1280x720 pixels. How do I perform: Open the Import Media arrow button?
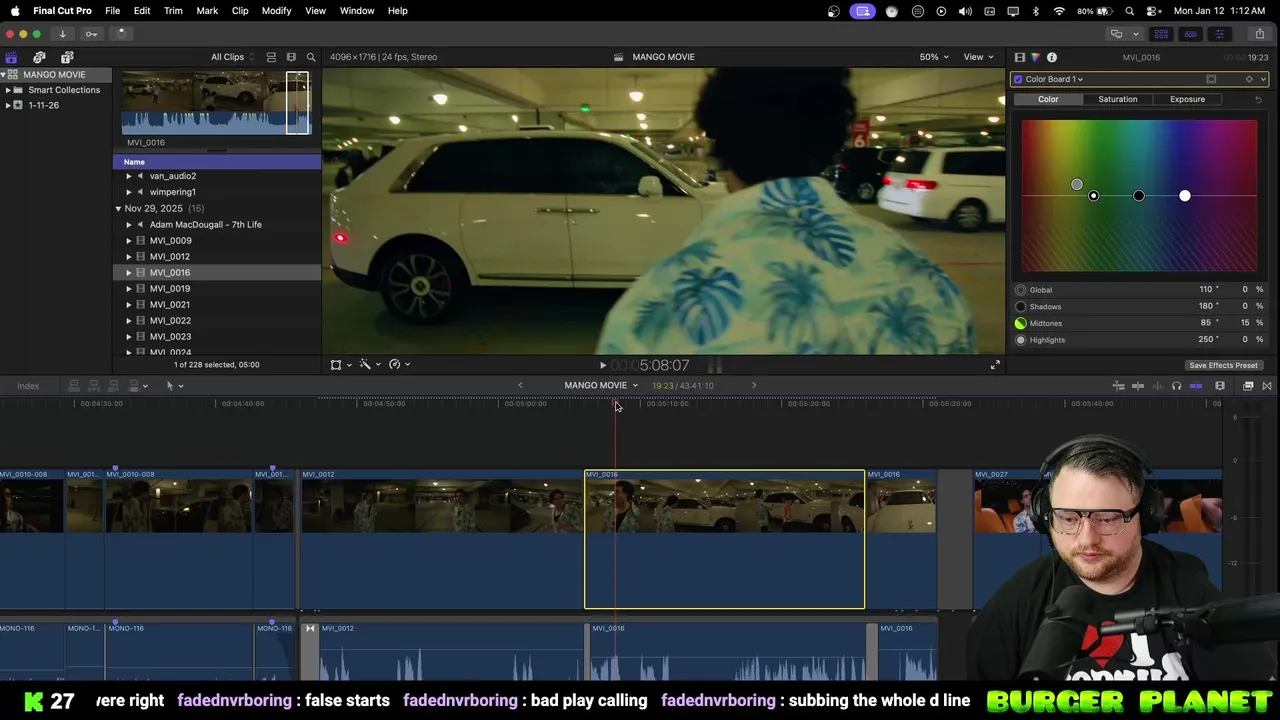coord(62,33)
